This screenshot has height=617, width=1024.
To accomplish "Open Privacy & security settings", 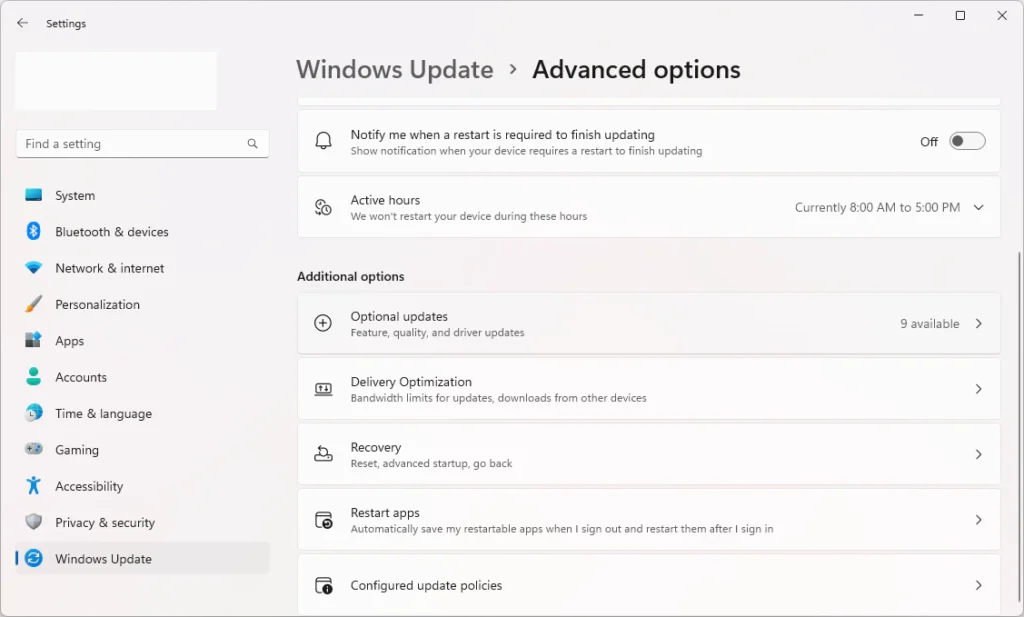I will tap(142, 522).
